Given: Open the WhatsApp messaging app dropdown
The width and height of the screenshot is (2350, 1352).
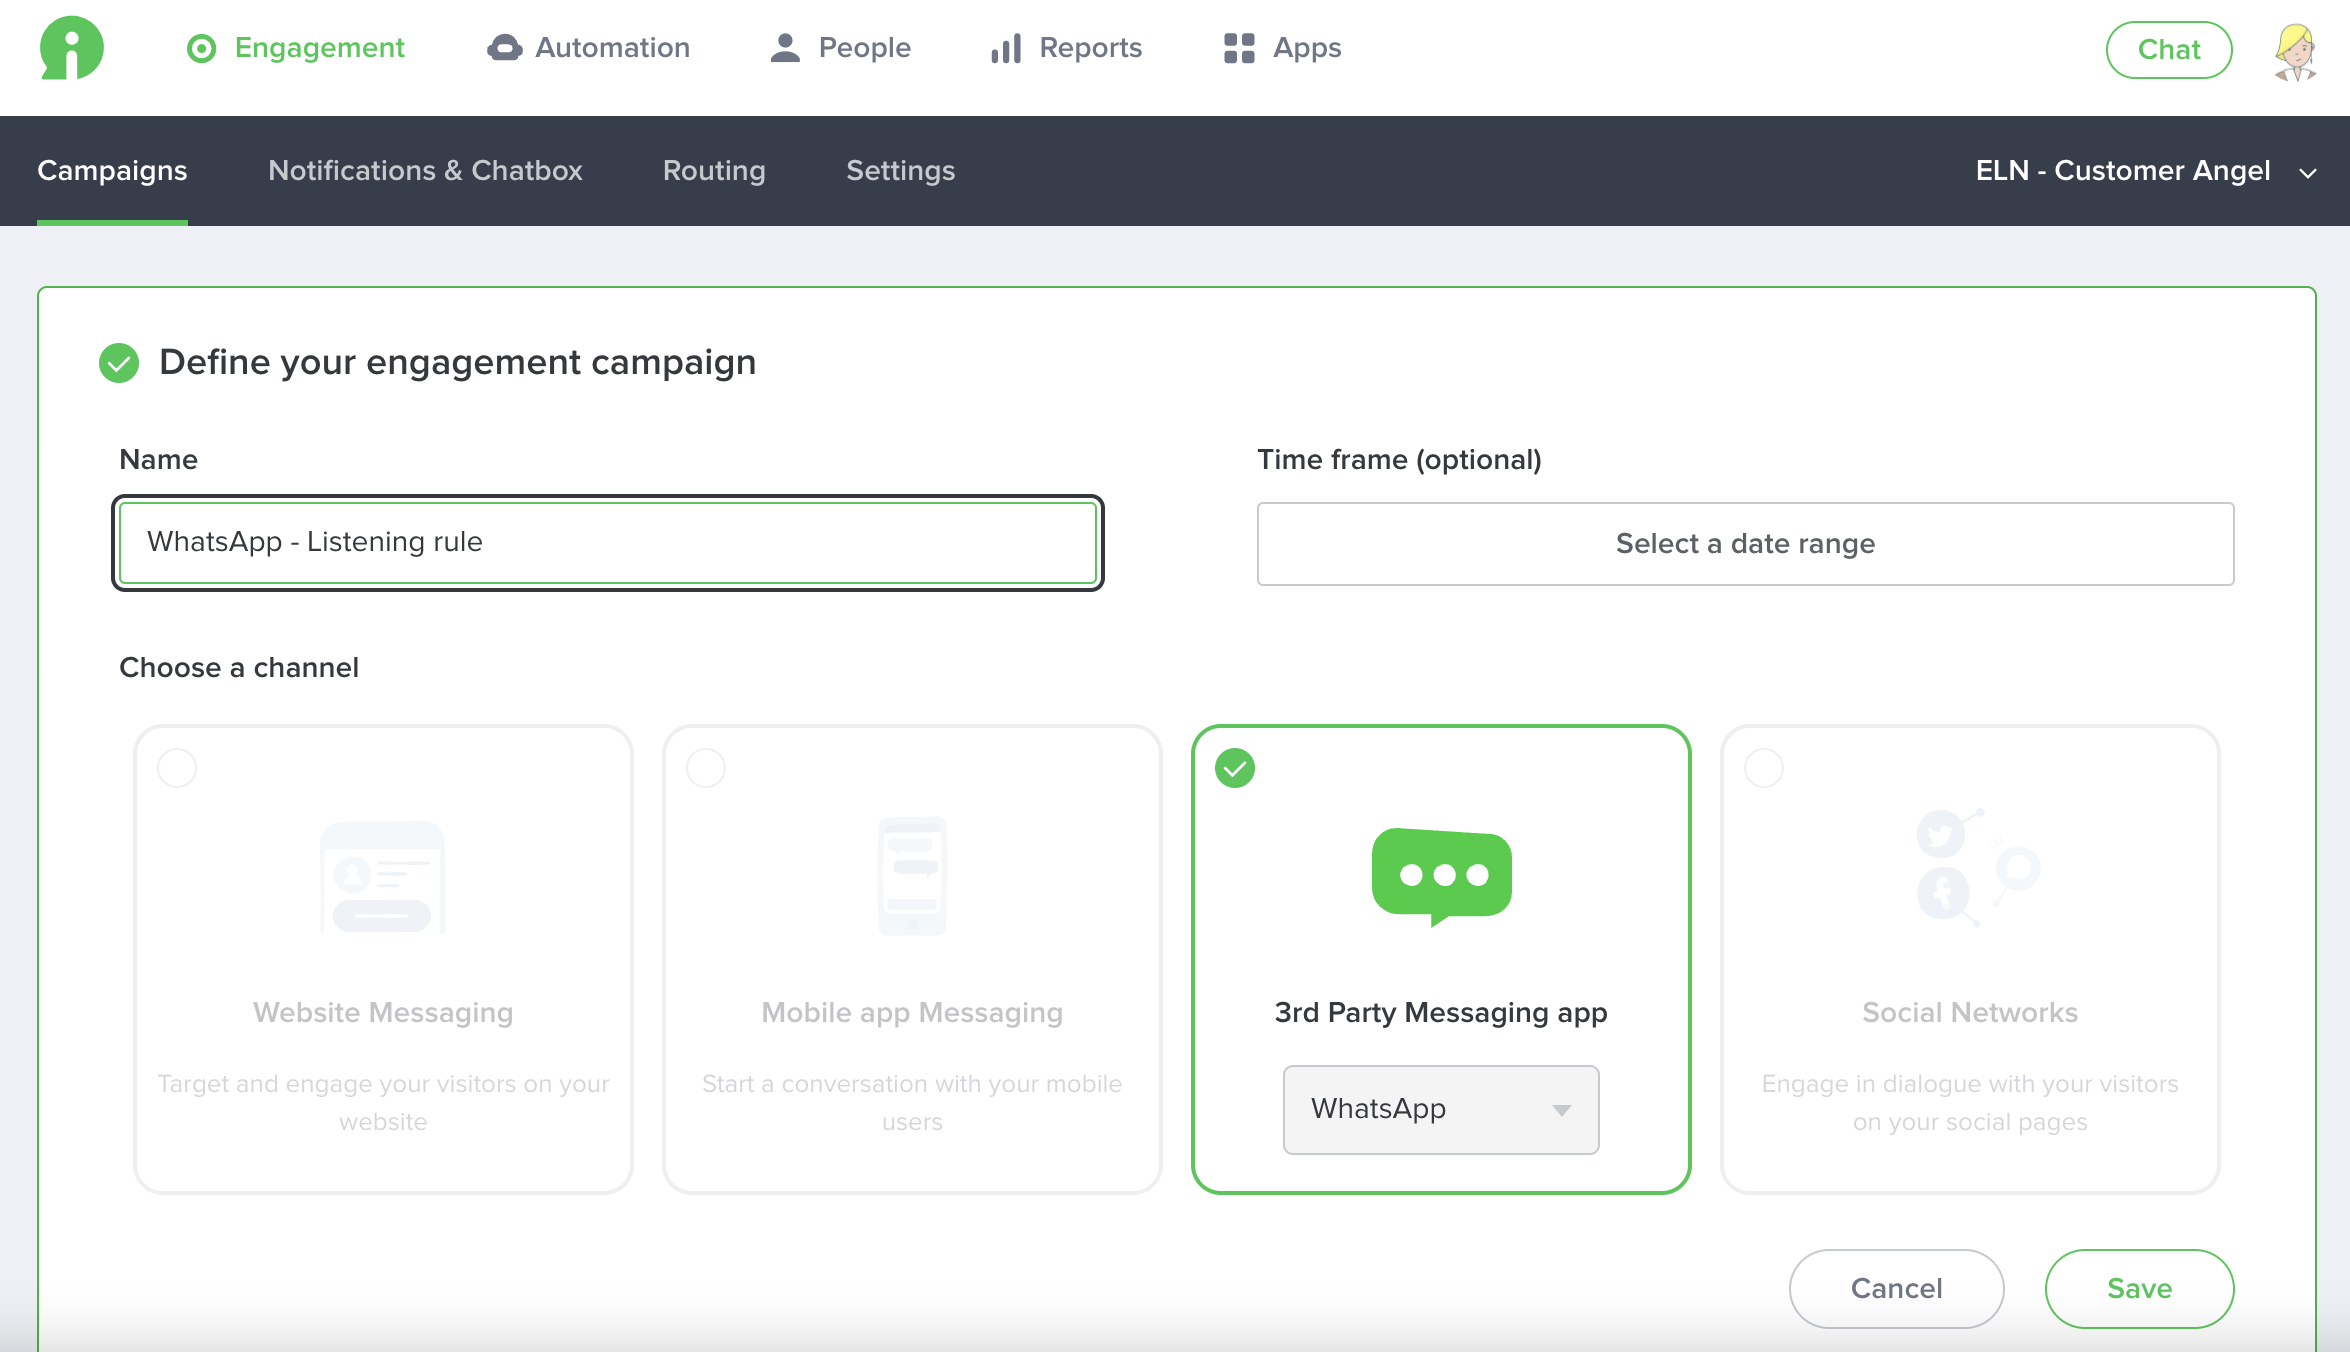Looking at the screenshot, I should pos(1441,1109).
